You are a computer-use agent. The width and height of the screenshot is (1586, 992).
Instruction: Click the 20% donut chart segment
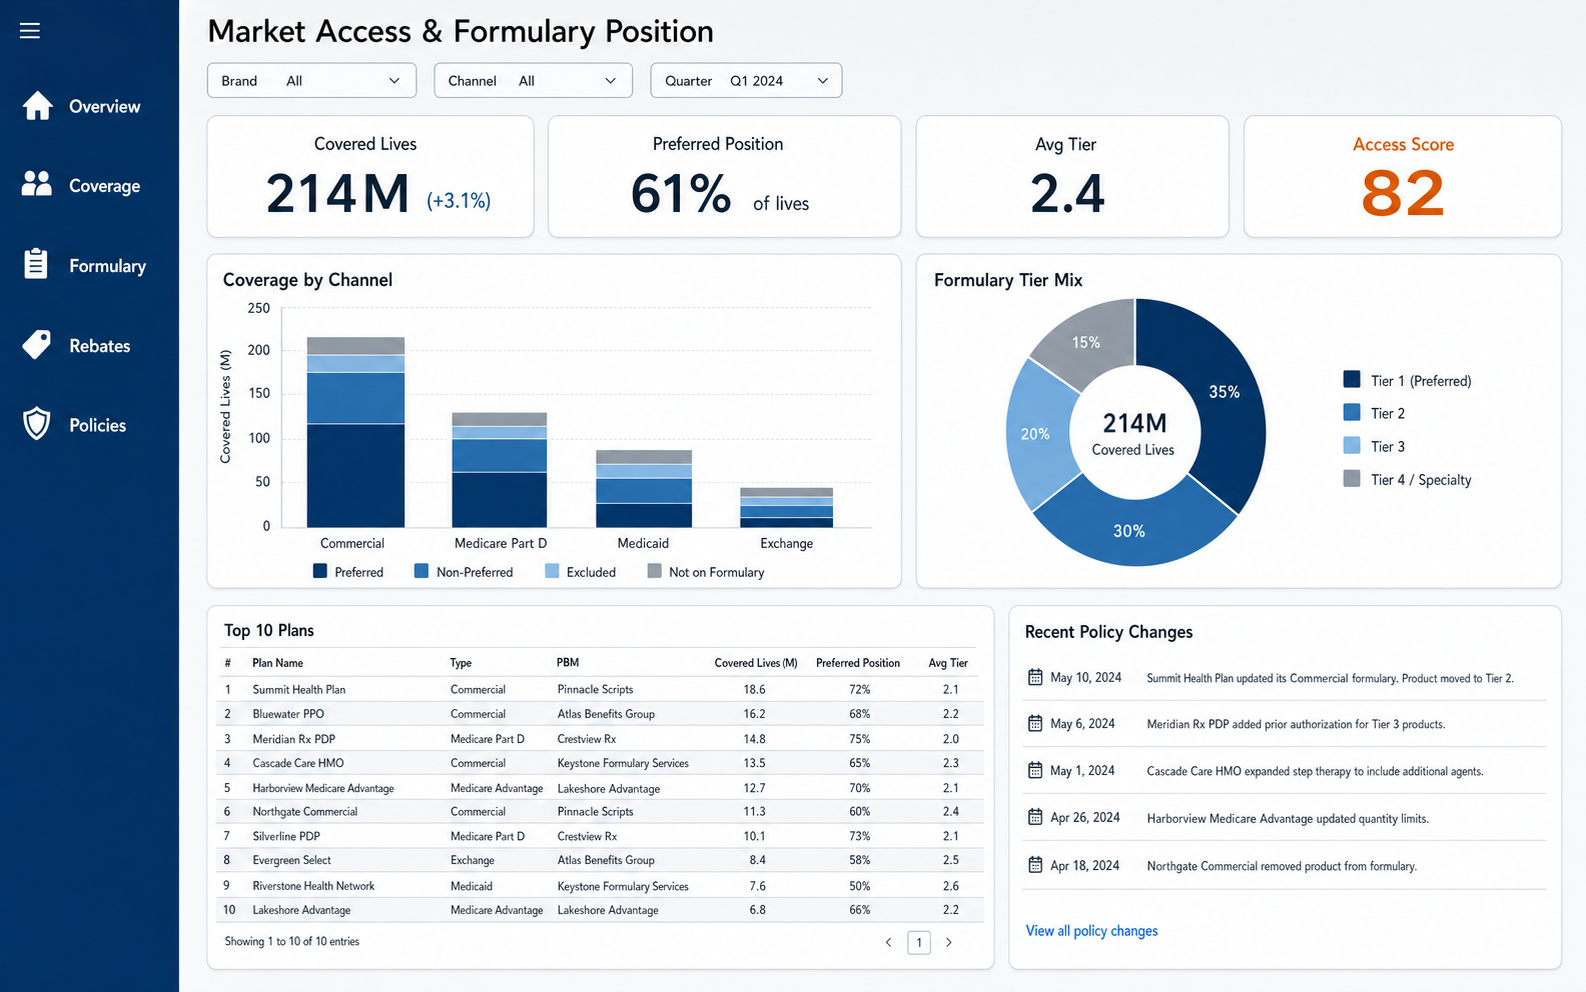(1035, 434)
